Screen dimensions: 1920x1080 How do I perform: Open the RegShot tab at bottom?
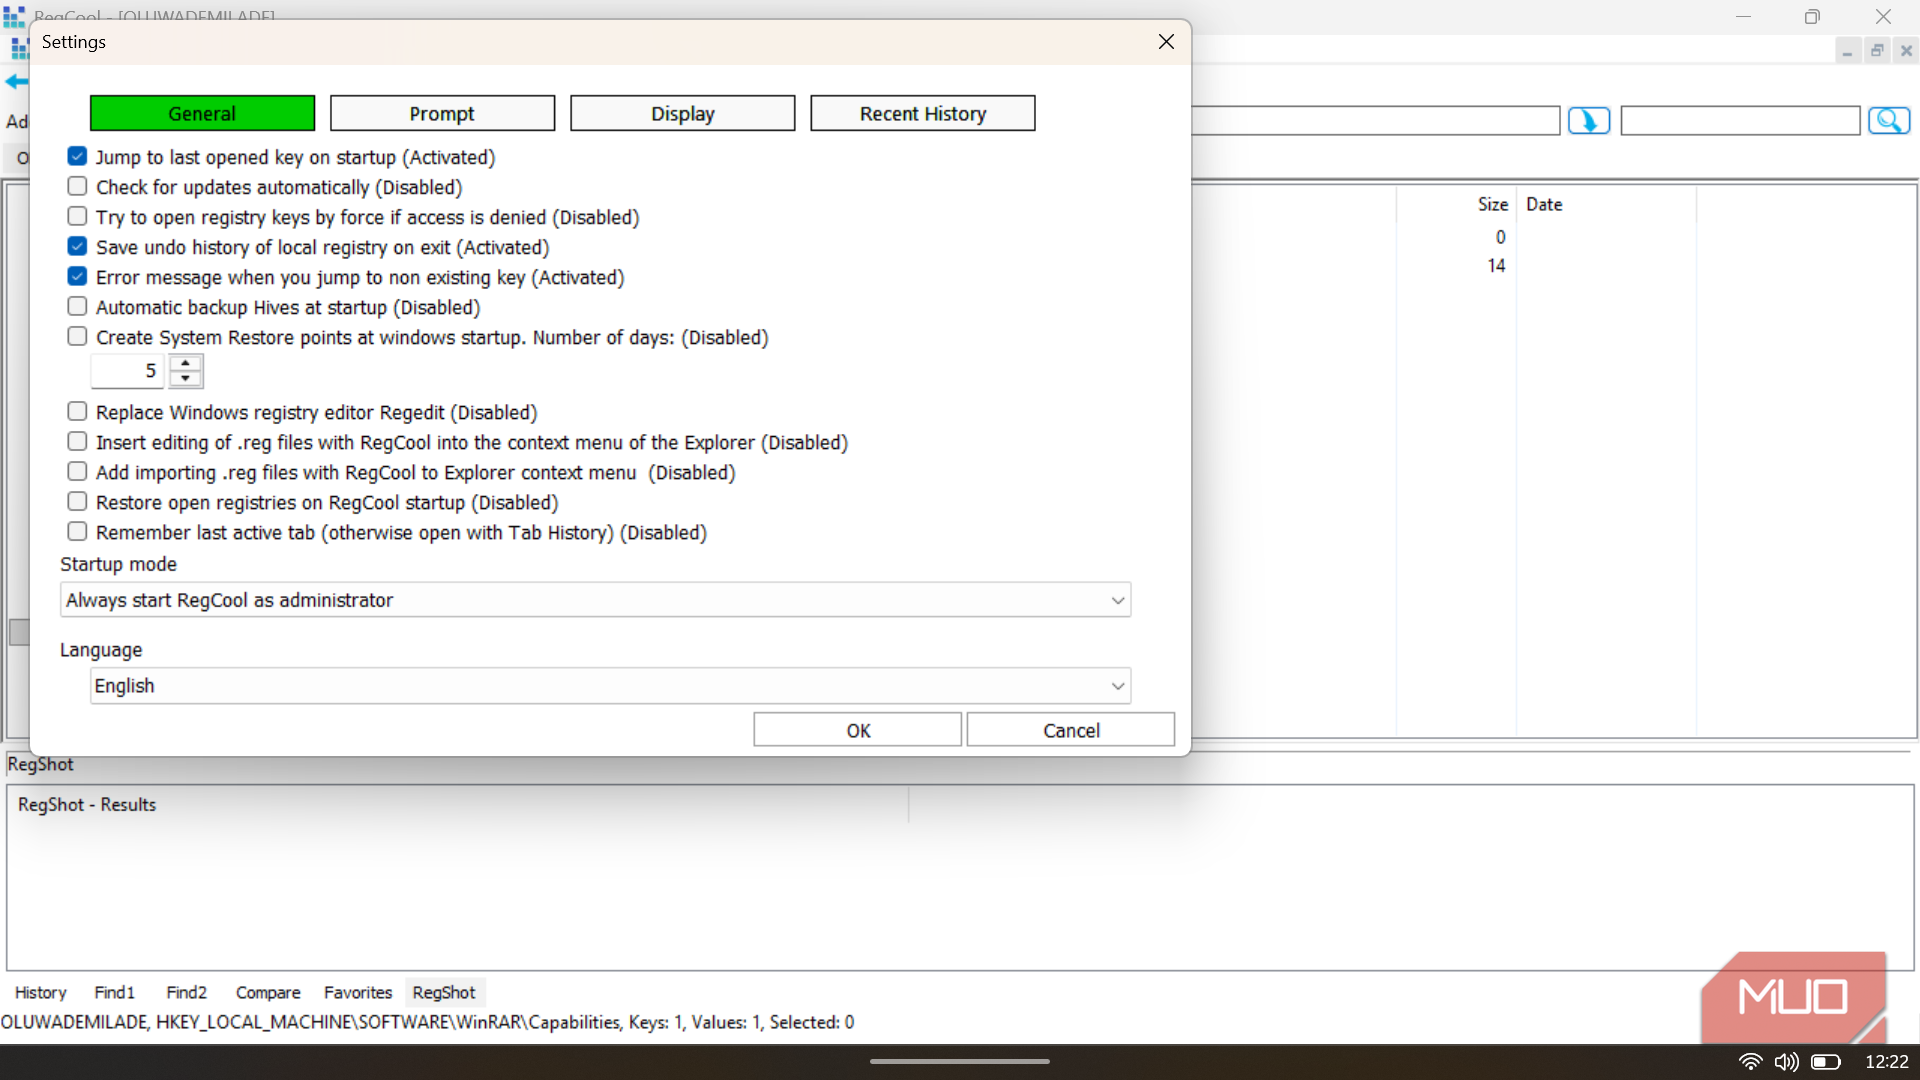444,992
